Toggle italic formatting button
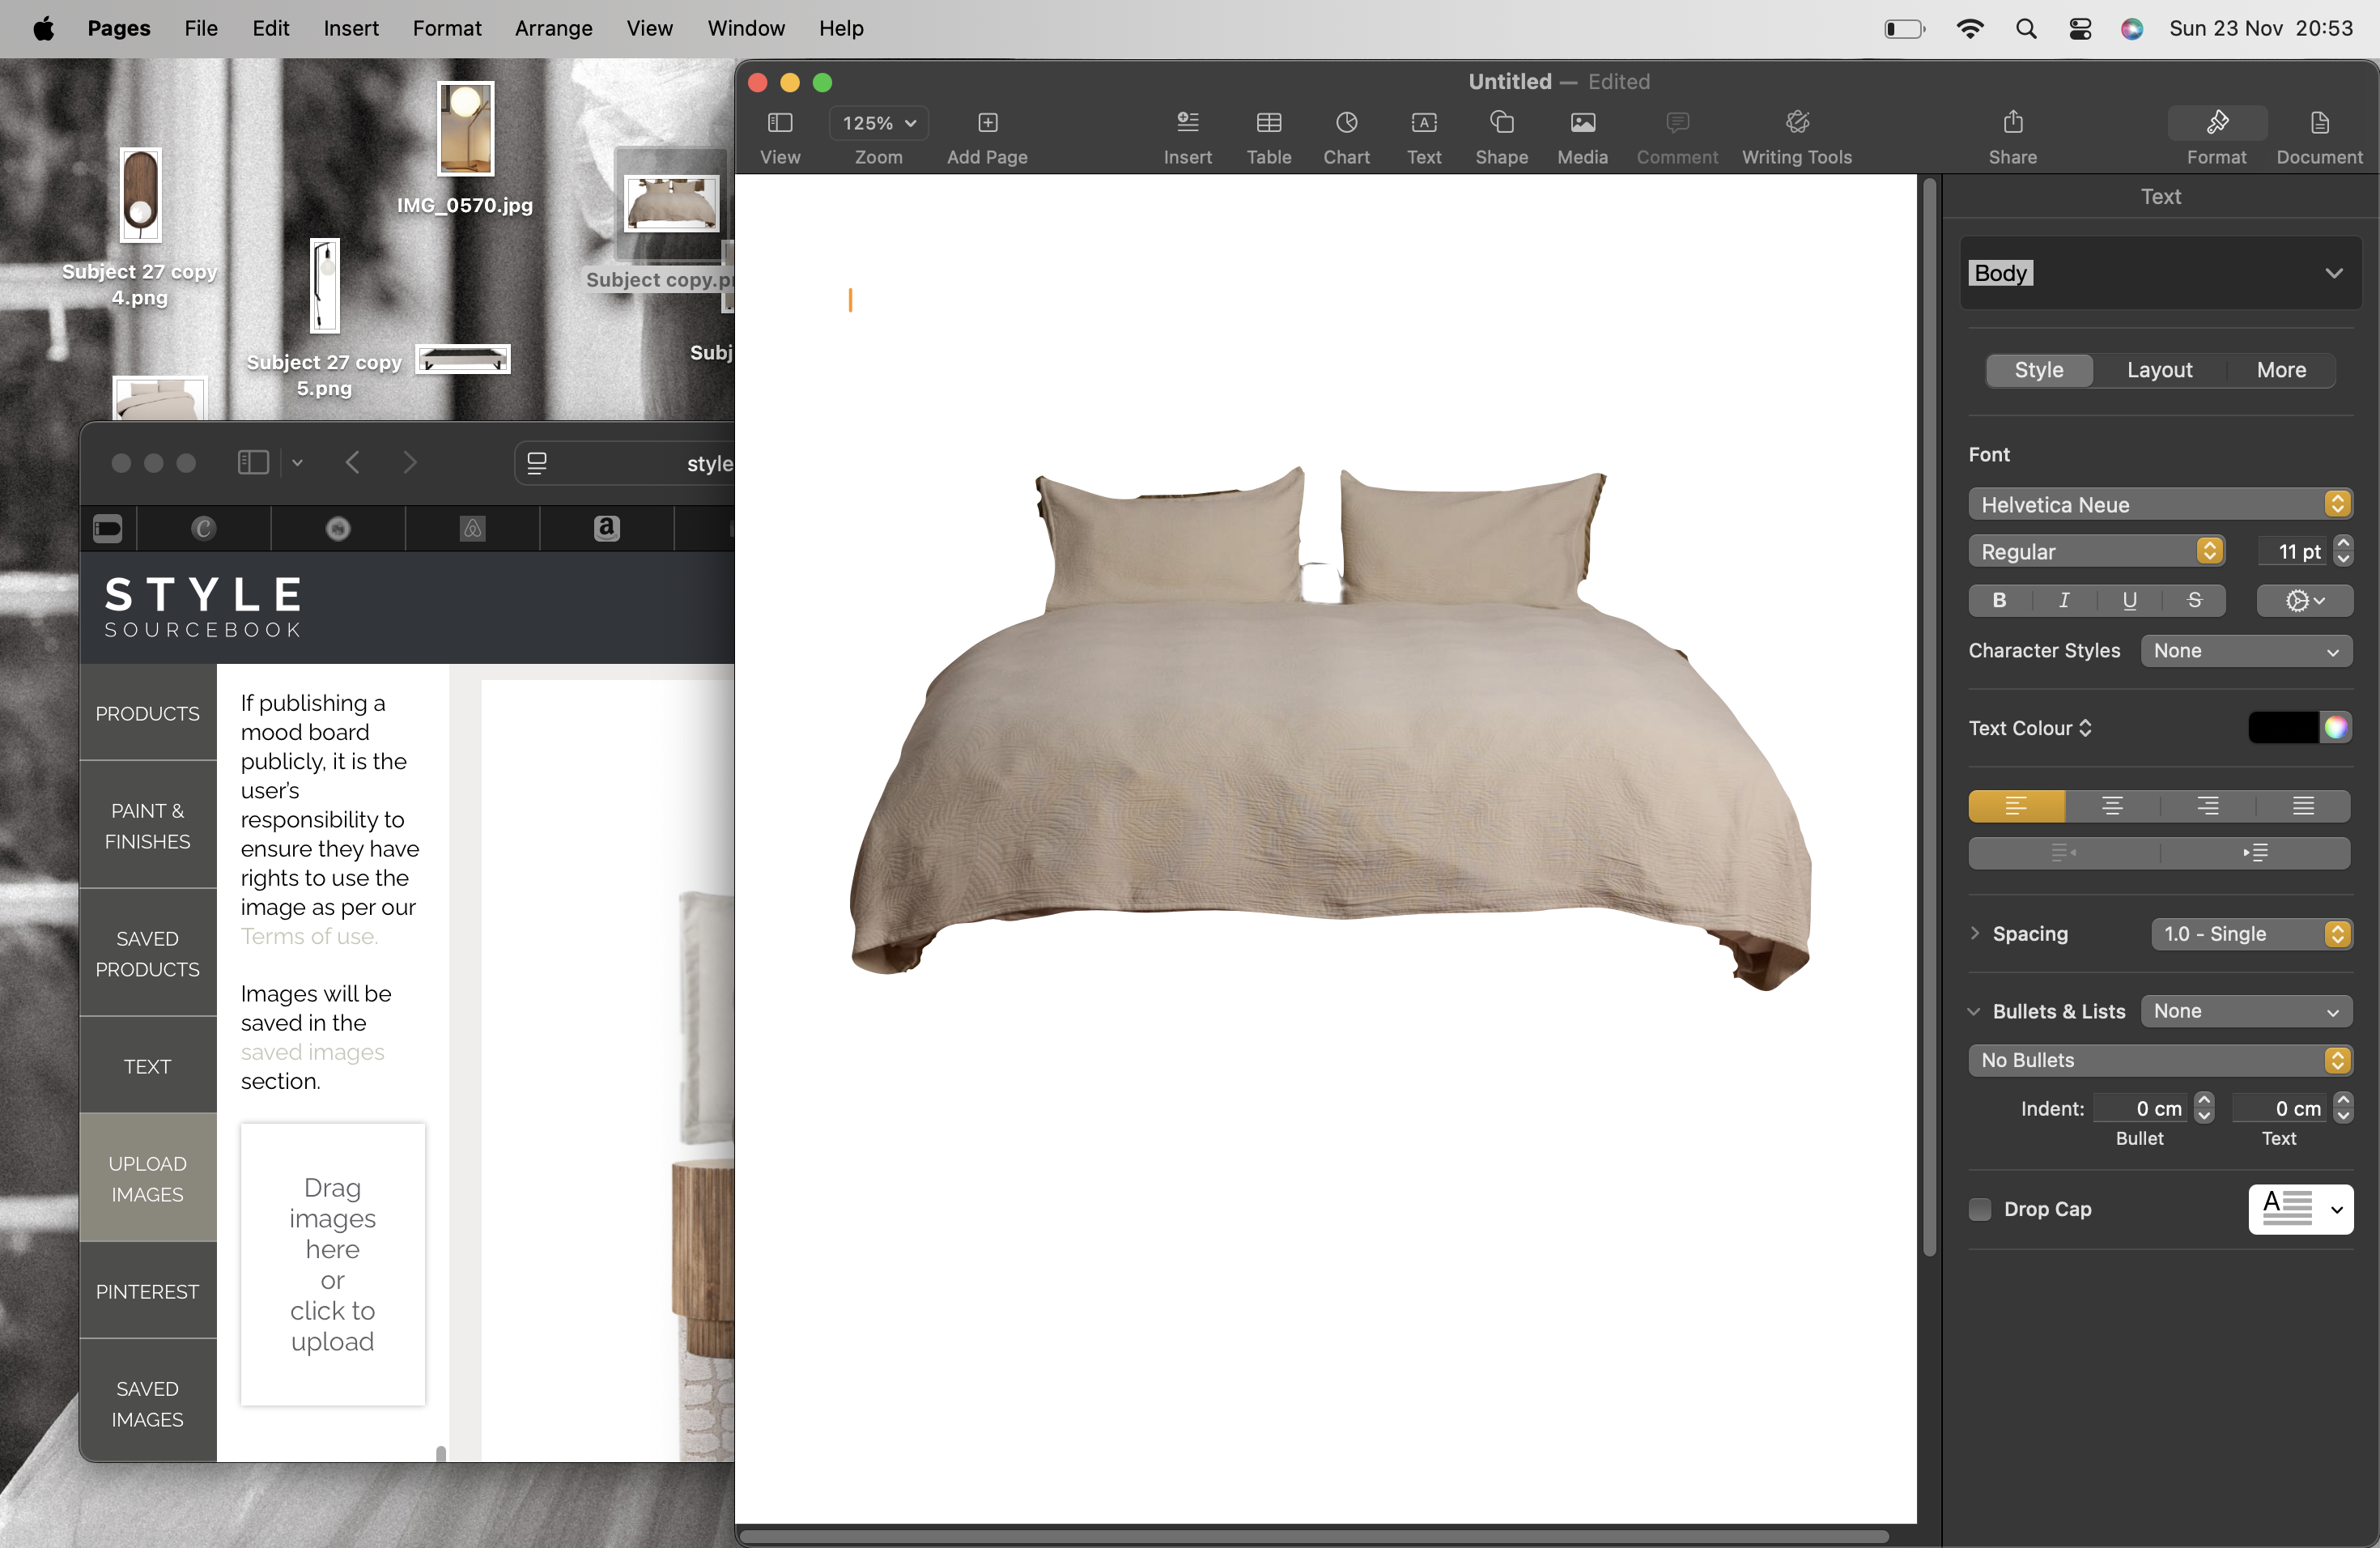The image size is (2380, 1548). coord(2064,600)
